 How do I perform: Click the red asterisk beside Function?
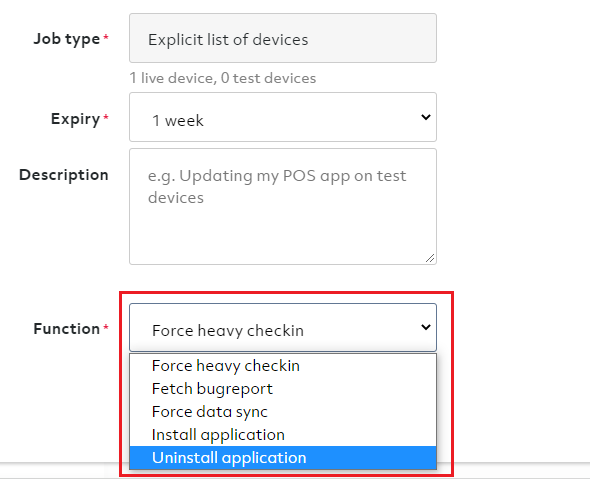[106, 327]
